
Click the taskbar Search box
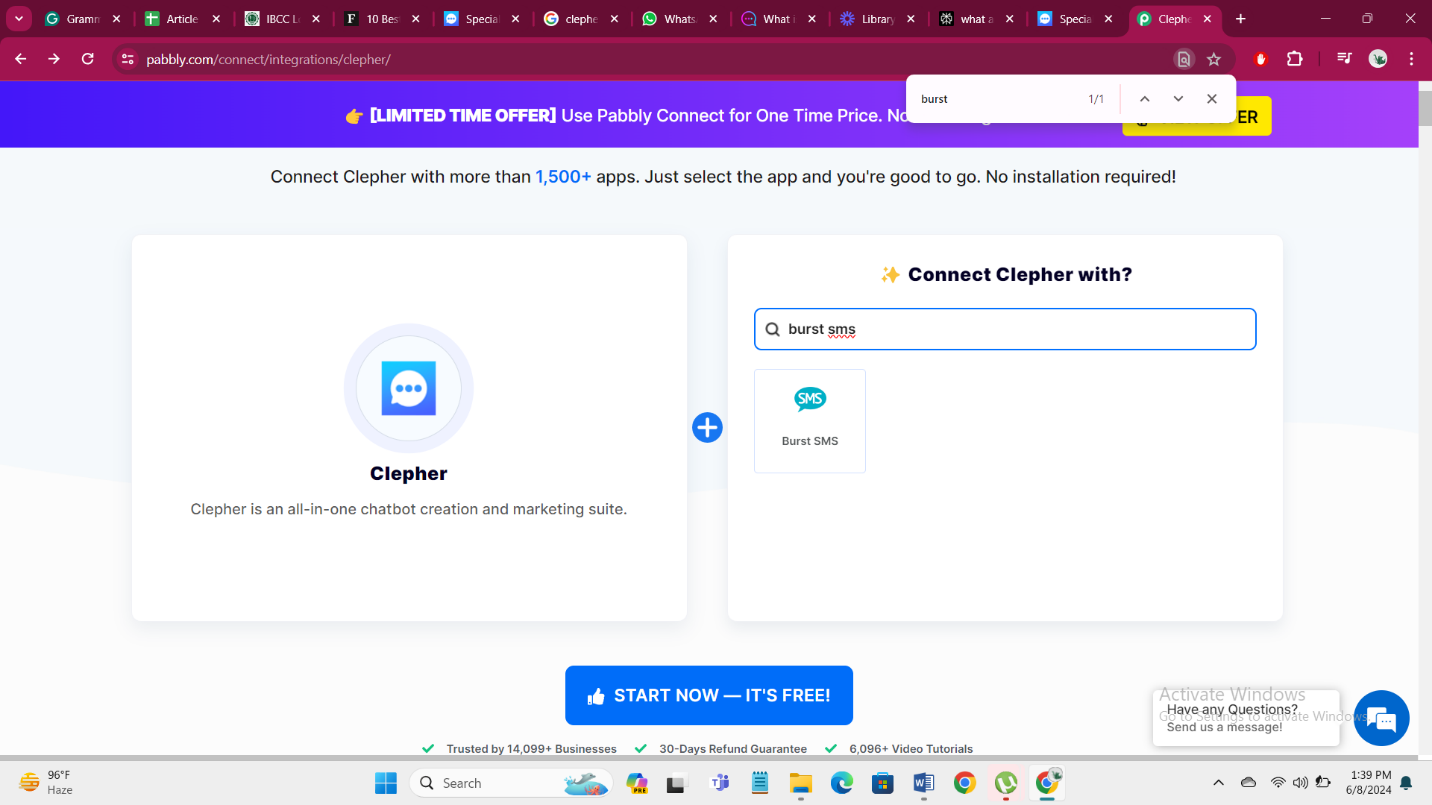pyautogui.click(x=510, y=783)
